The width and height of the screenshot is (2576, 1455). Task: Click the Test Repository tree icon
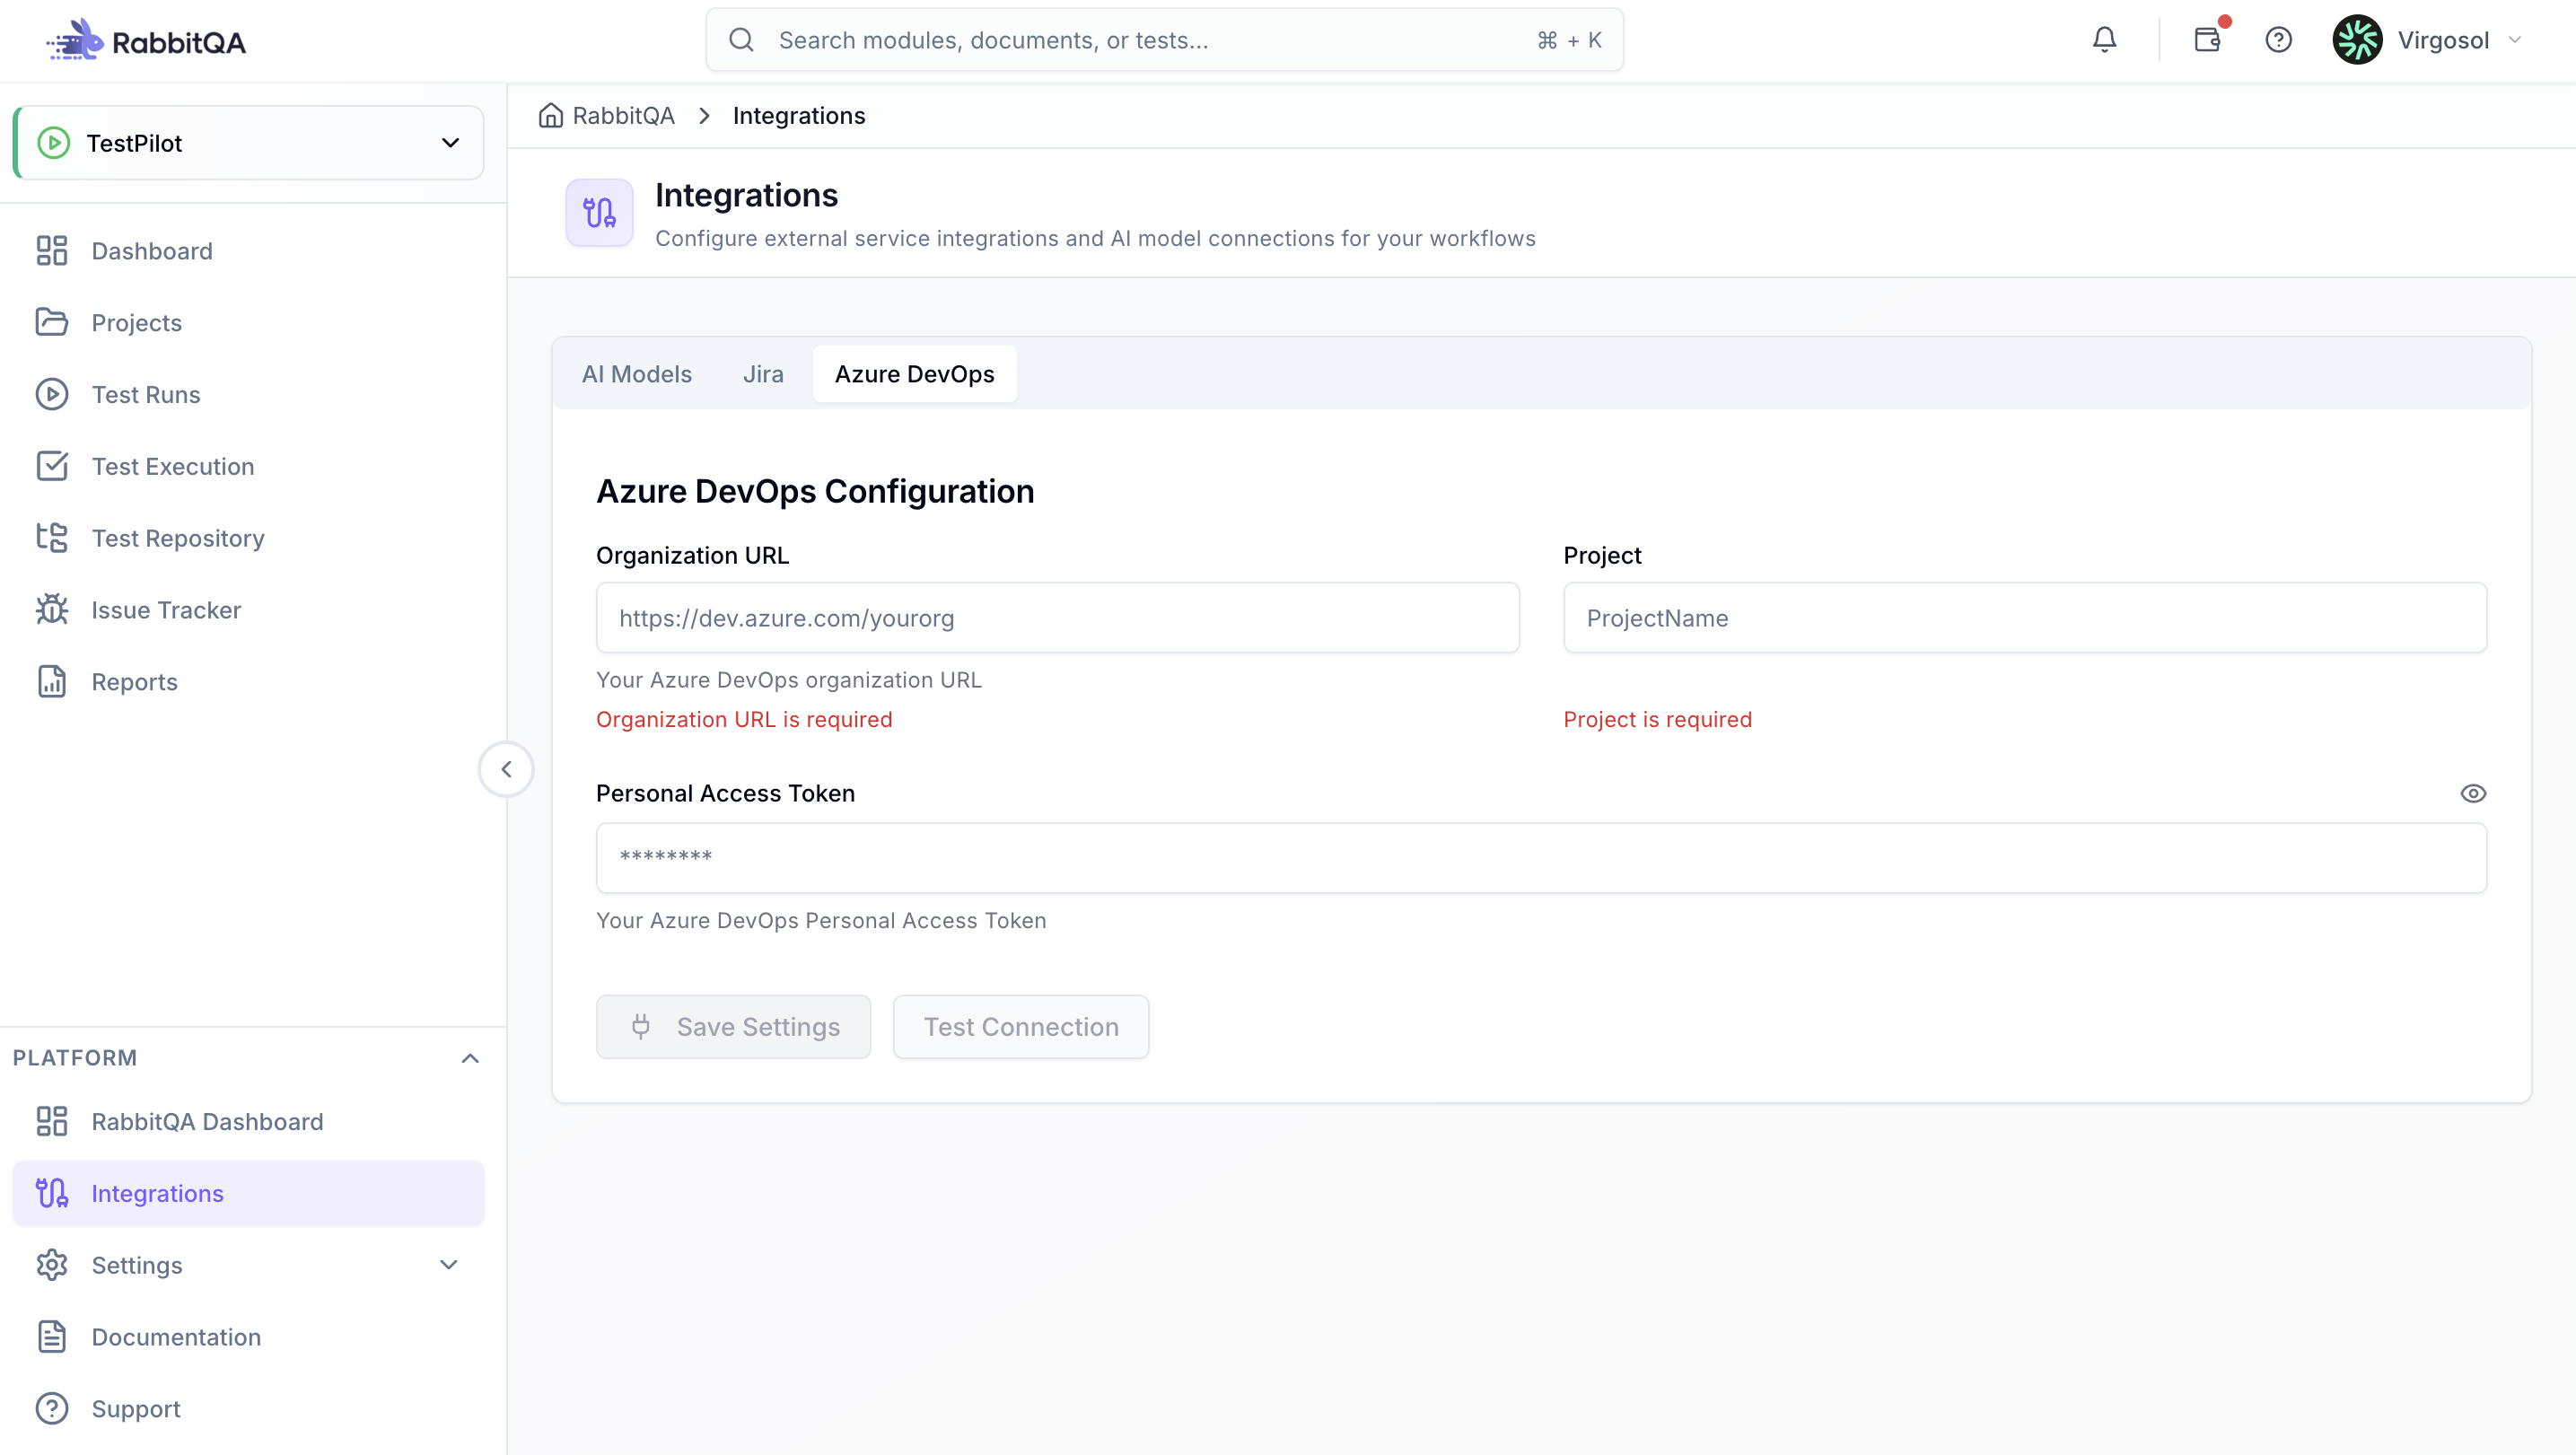52,538
